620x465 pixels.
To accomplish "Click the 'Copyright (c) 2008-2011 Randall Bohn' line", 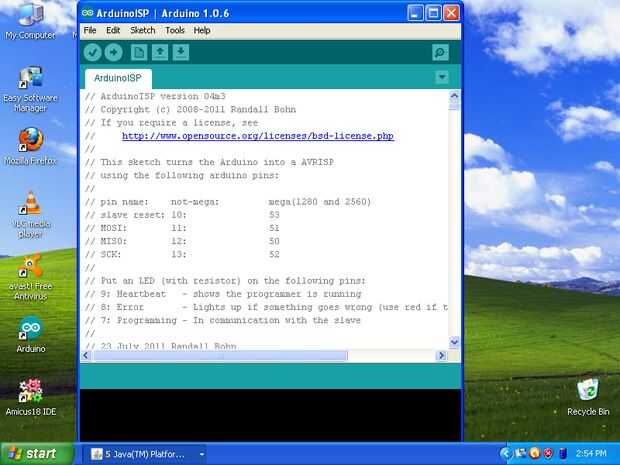I will [x=190, y=110].
